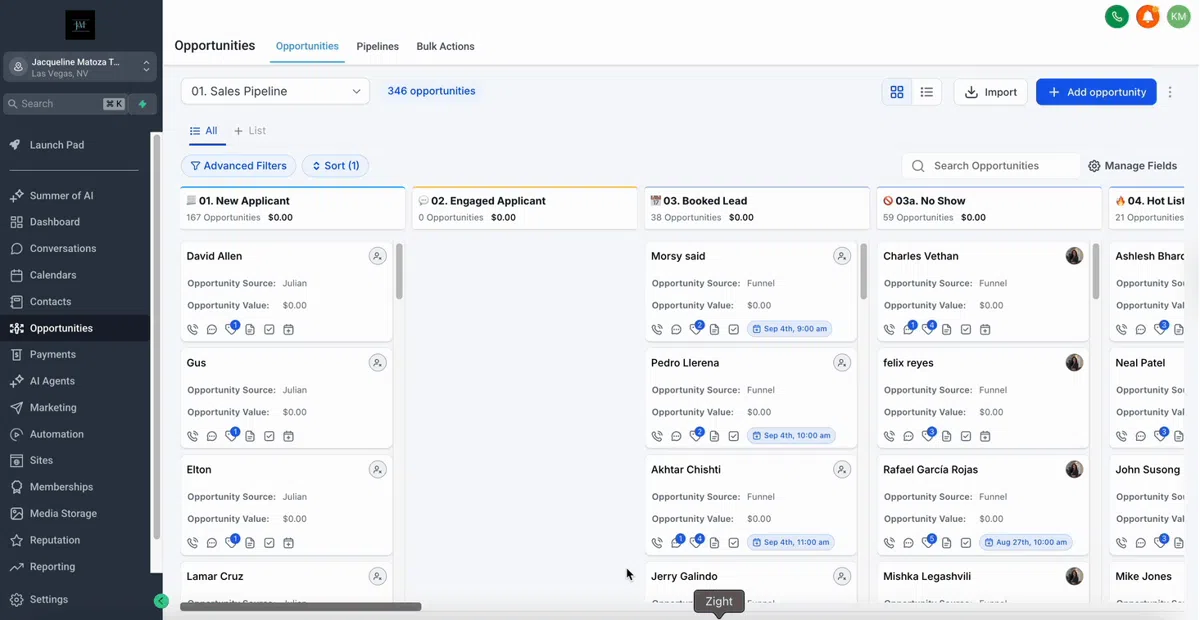Click Charles Vethan owner avatar
Image resolution: width=1200 pixels, height=620 pixels.
point(1074,256)
